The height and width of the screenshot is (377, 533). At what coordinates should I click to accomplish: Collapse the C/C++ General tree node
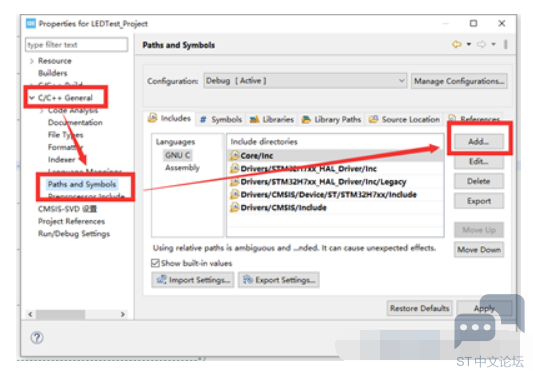coord(32,98)
